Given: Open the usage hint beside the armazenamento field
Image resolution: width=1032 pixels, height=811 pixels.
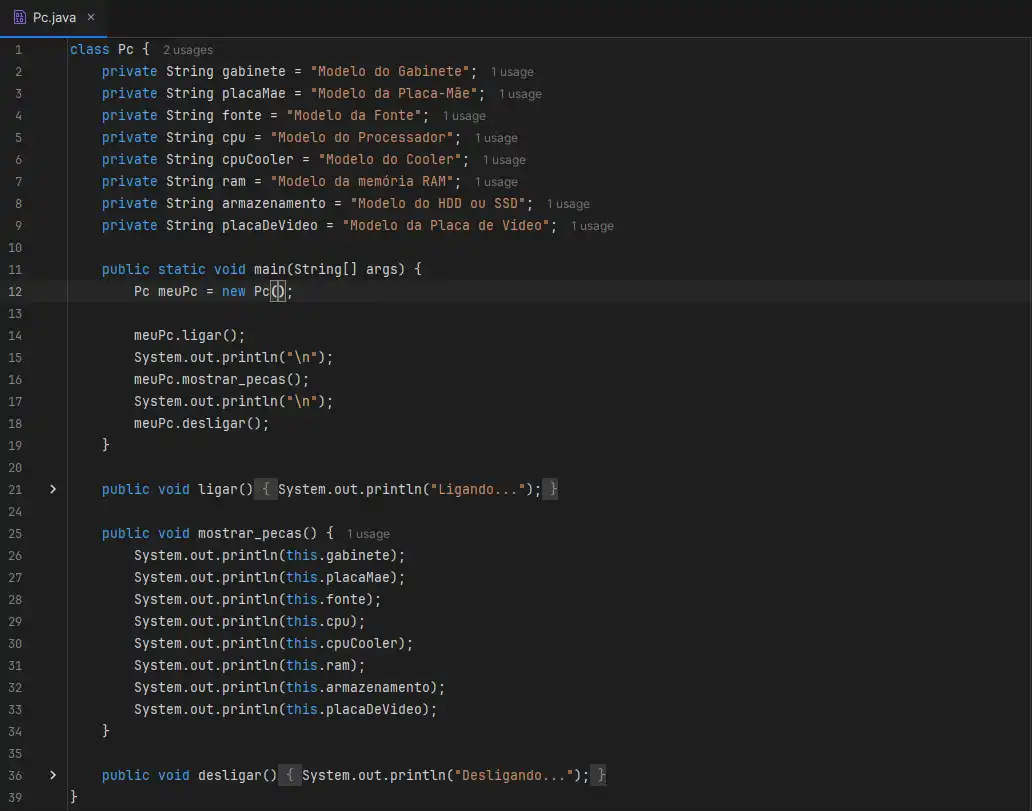Looking at the screenshot, I should point(568,204).
